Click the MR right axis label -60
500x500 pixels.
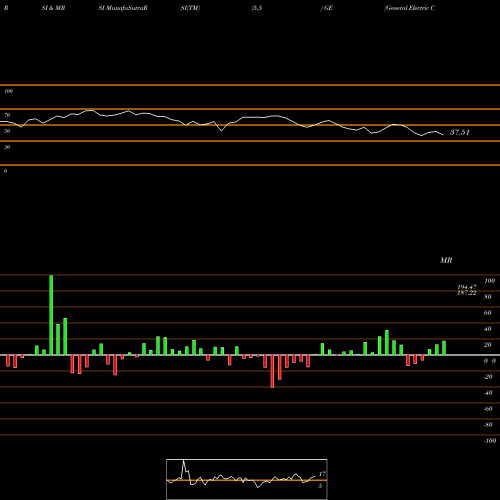click(x=488, y=409)
